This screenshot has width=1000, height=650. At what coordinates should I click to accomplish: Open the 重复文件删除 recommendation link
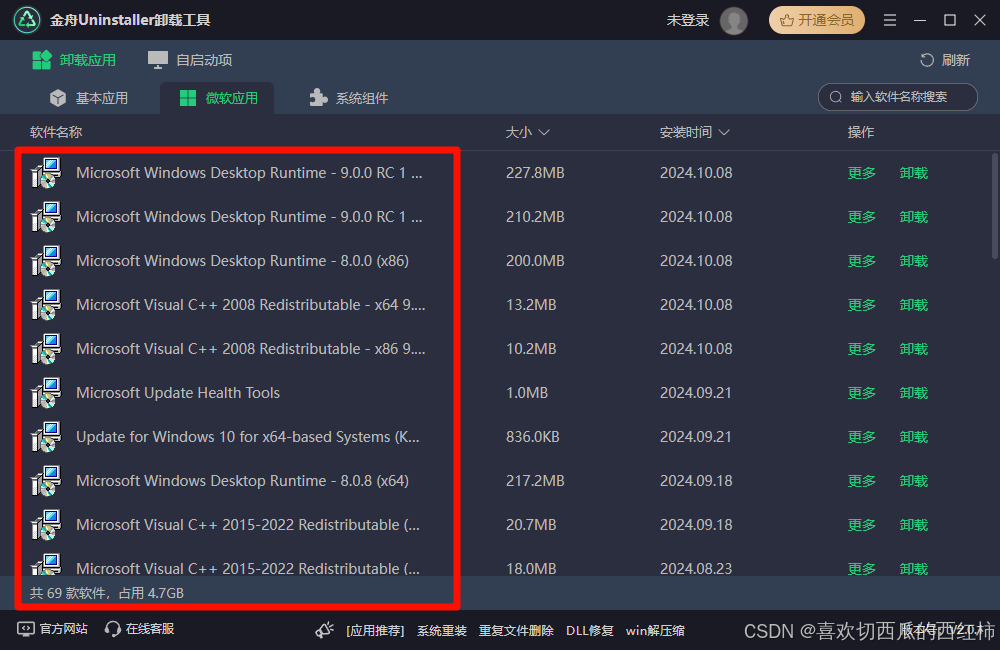(516, 631)
